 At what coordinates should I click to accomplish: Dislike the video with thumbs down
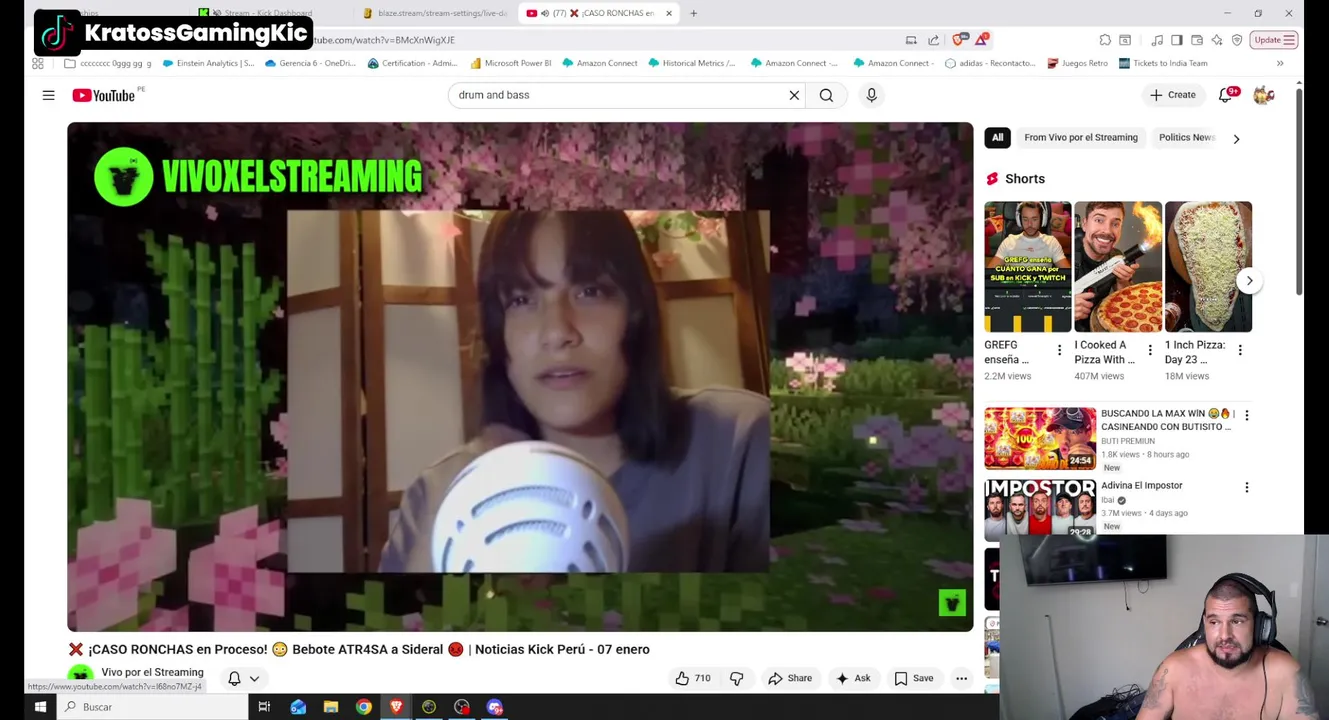pos(737,678)
